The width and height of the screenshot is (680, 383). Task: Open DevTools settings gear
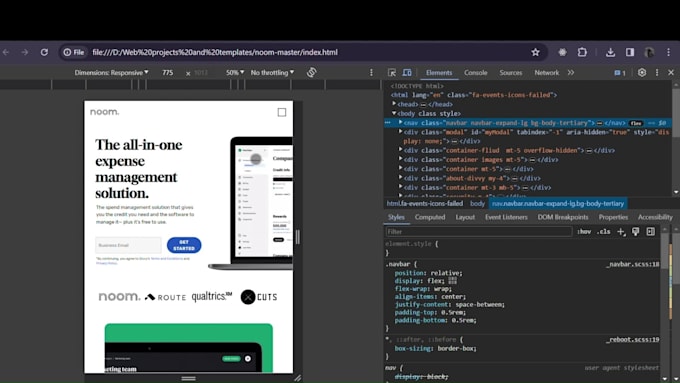click(x=642, y=72)
